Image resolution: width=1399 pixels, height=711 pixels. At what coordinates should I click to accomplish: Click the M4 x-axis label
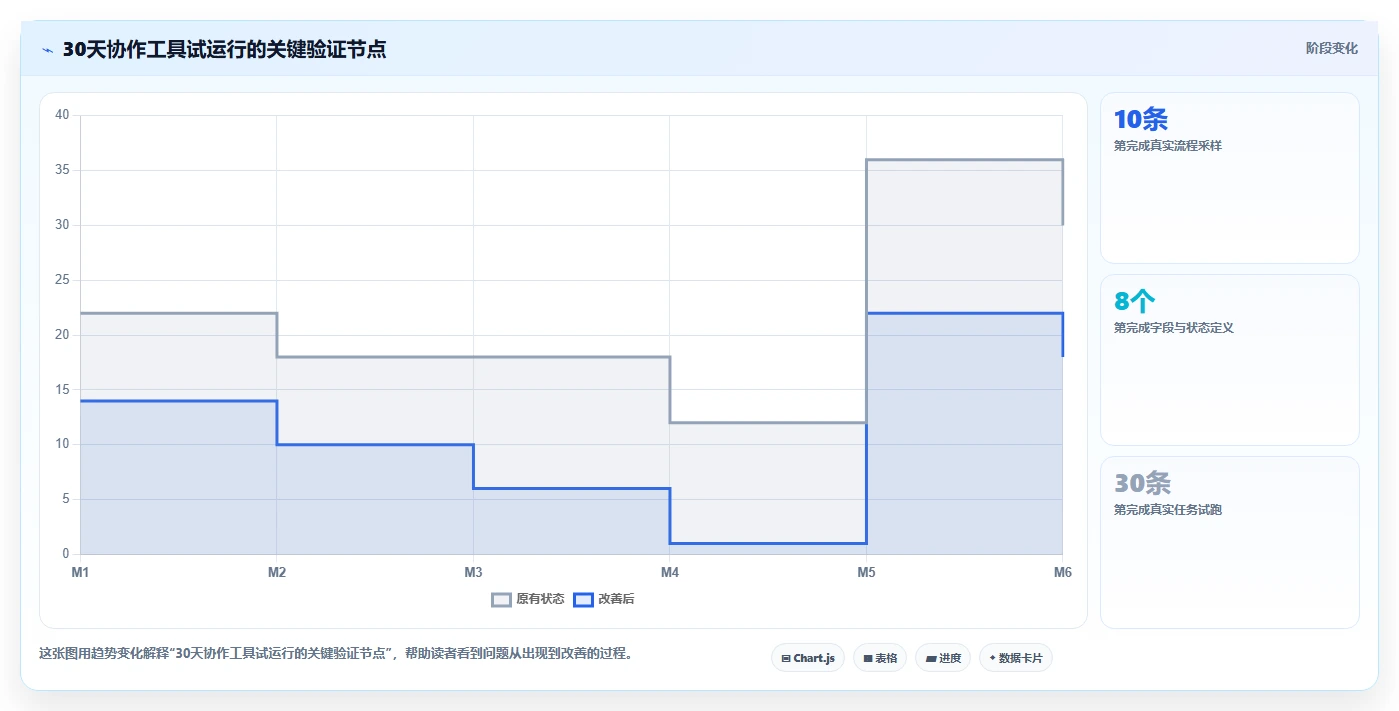670,573
